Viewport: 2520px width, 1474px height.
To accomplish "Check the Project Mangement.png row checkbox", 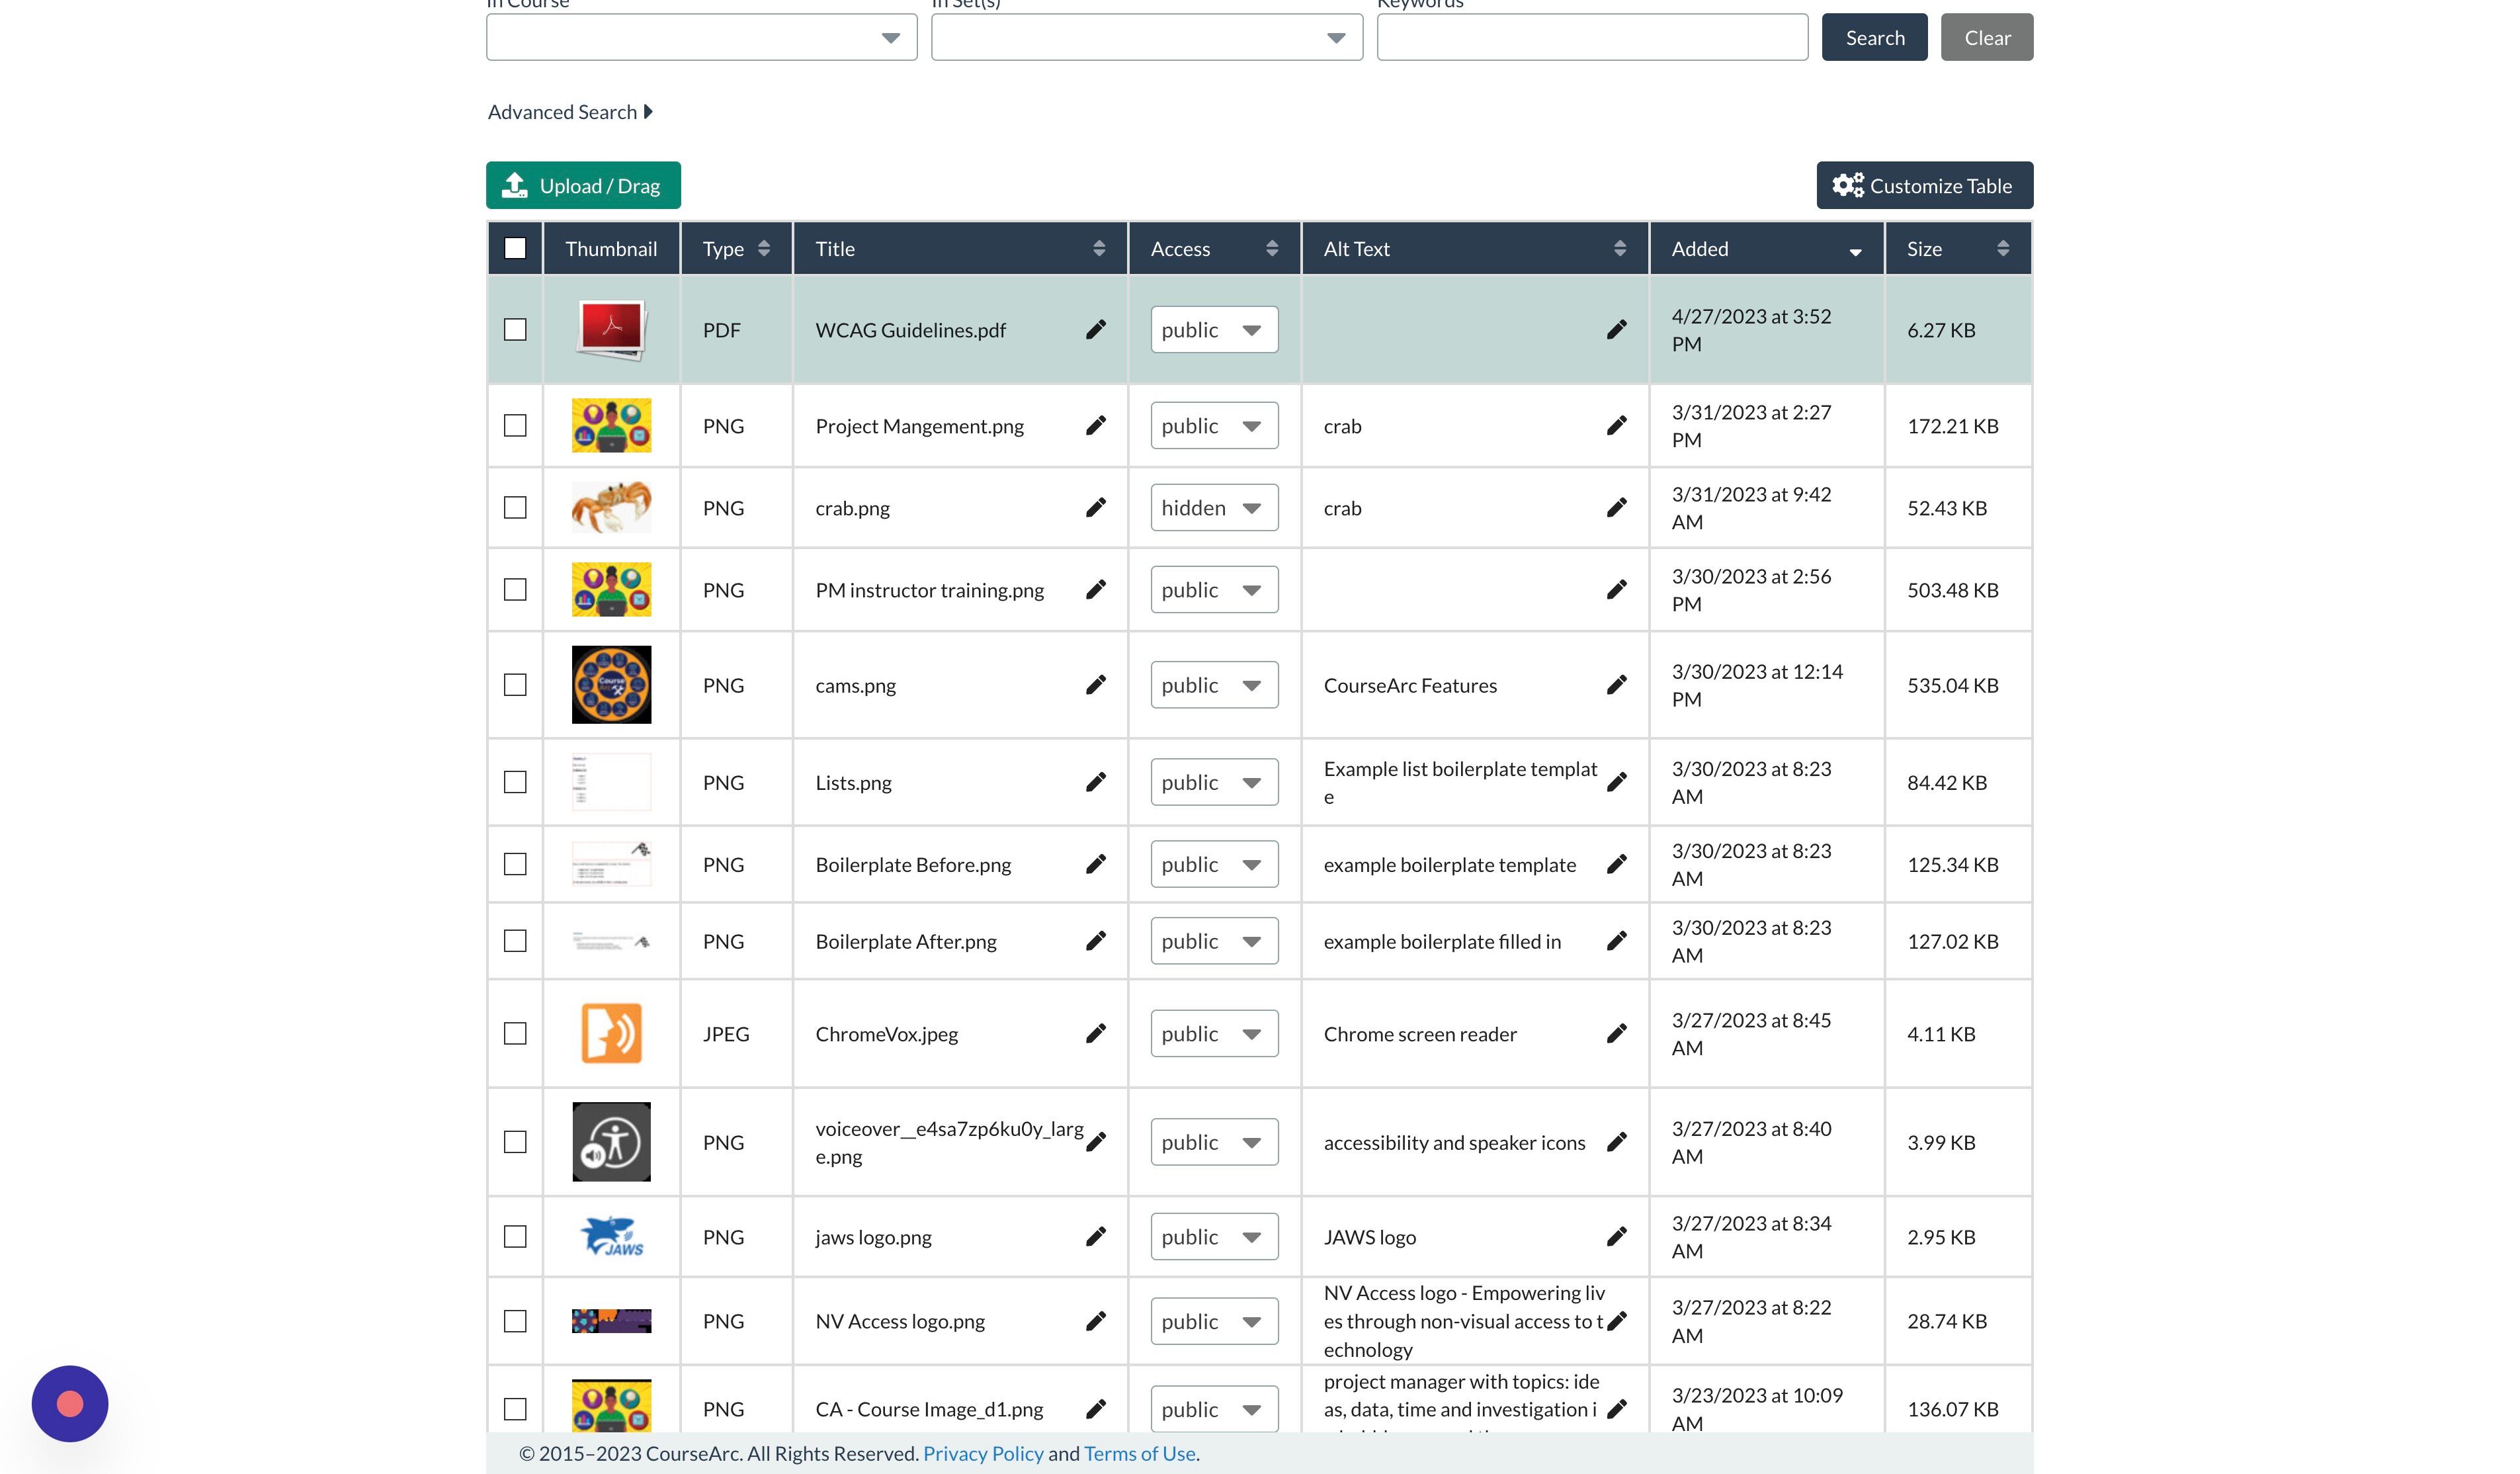I will (x=515, y=425).
